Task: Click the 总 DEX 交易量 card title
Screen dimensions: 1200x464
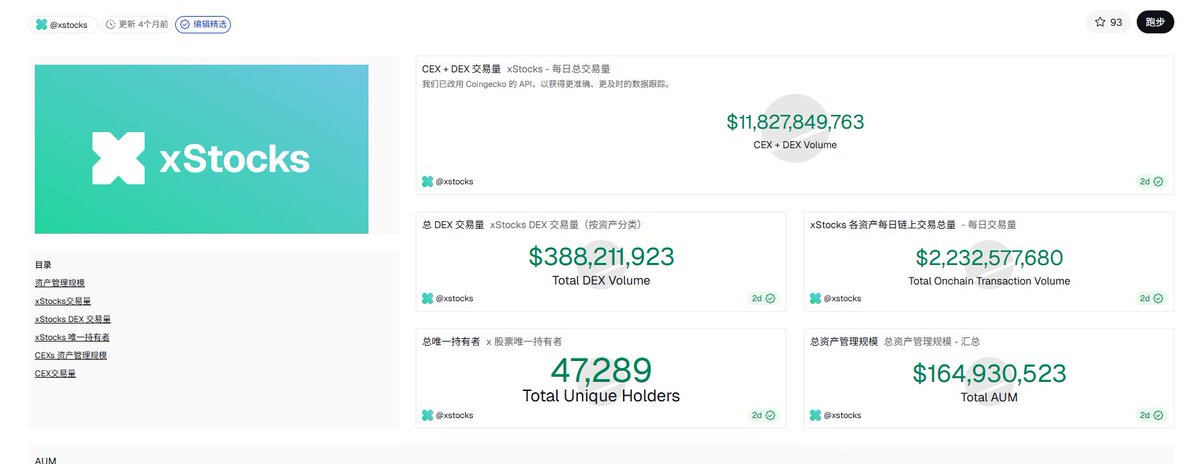Action: [453, 225]
